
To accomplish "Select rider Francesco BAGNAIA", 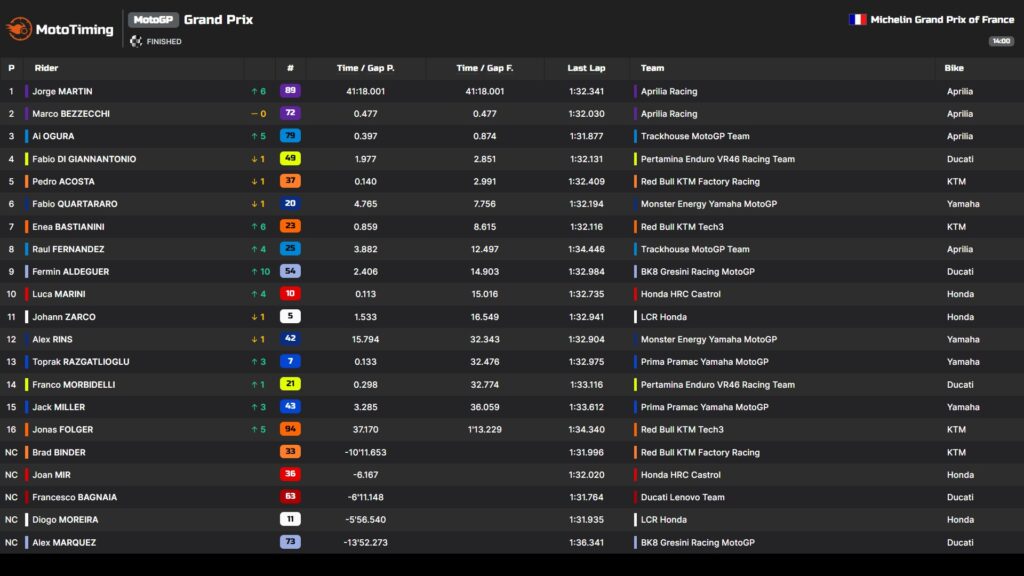I will click(x=74, y=497).
